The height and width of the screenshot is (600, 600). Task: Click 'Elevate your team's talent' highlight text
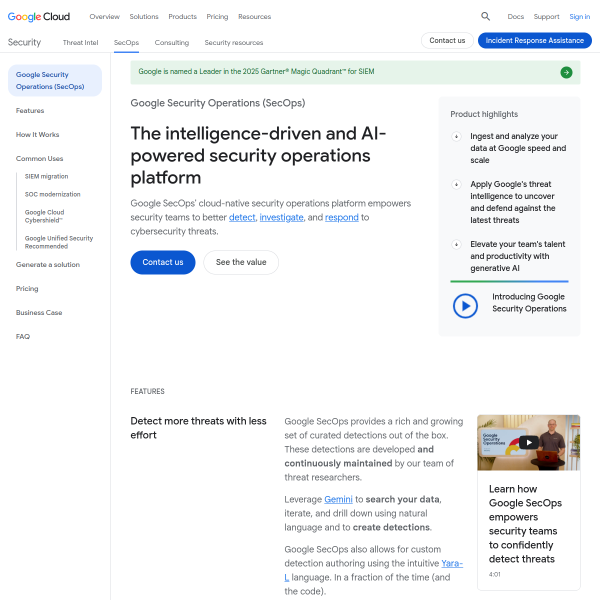[x=518, y=256]
